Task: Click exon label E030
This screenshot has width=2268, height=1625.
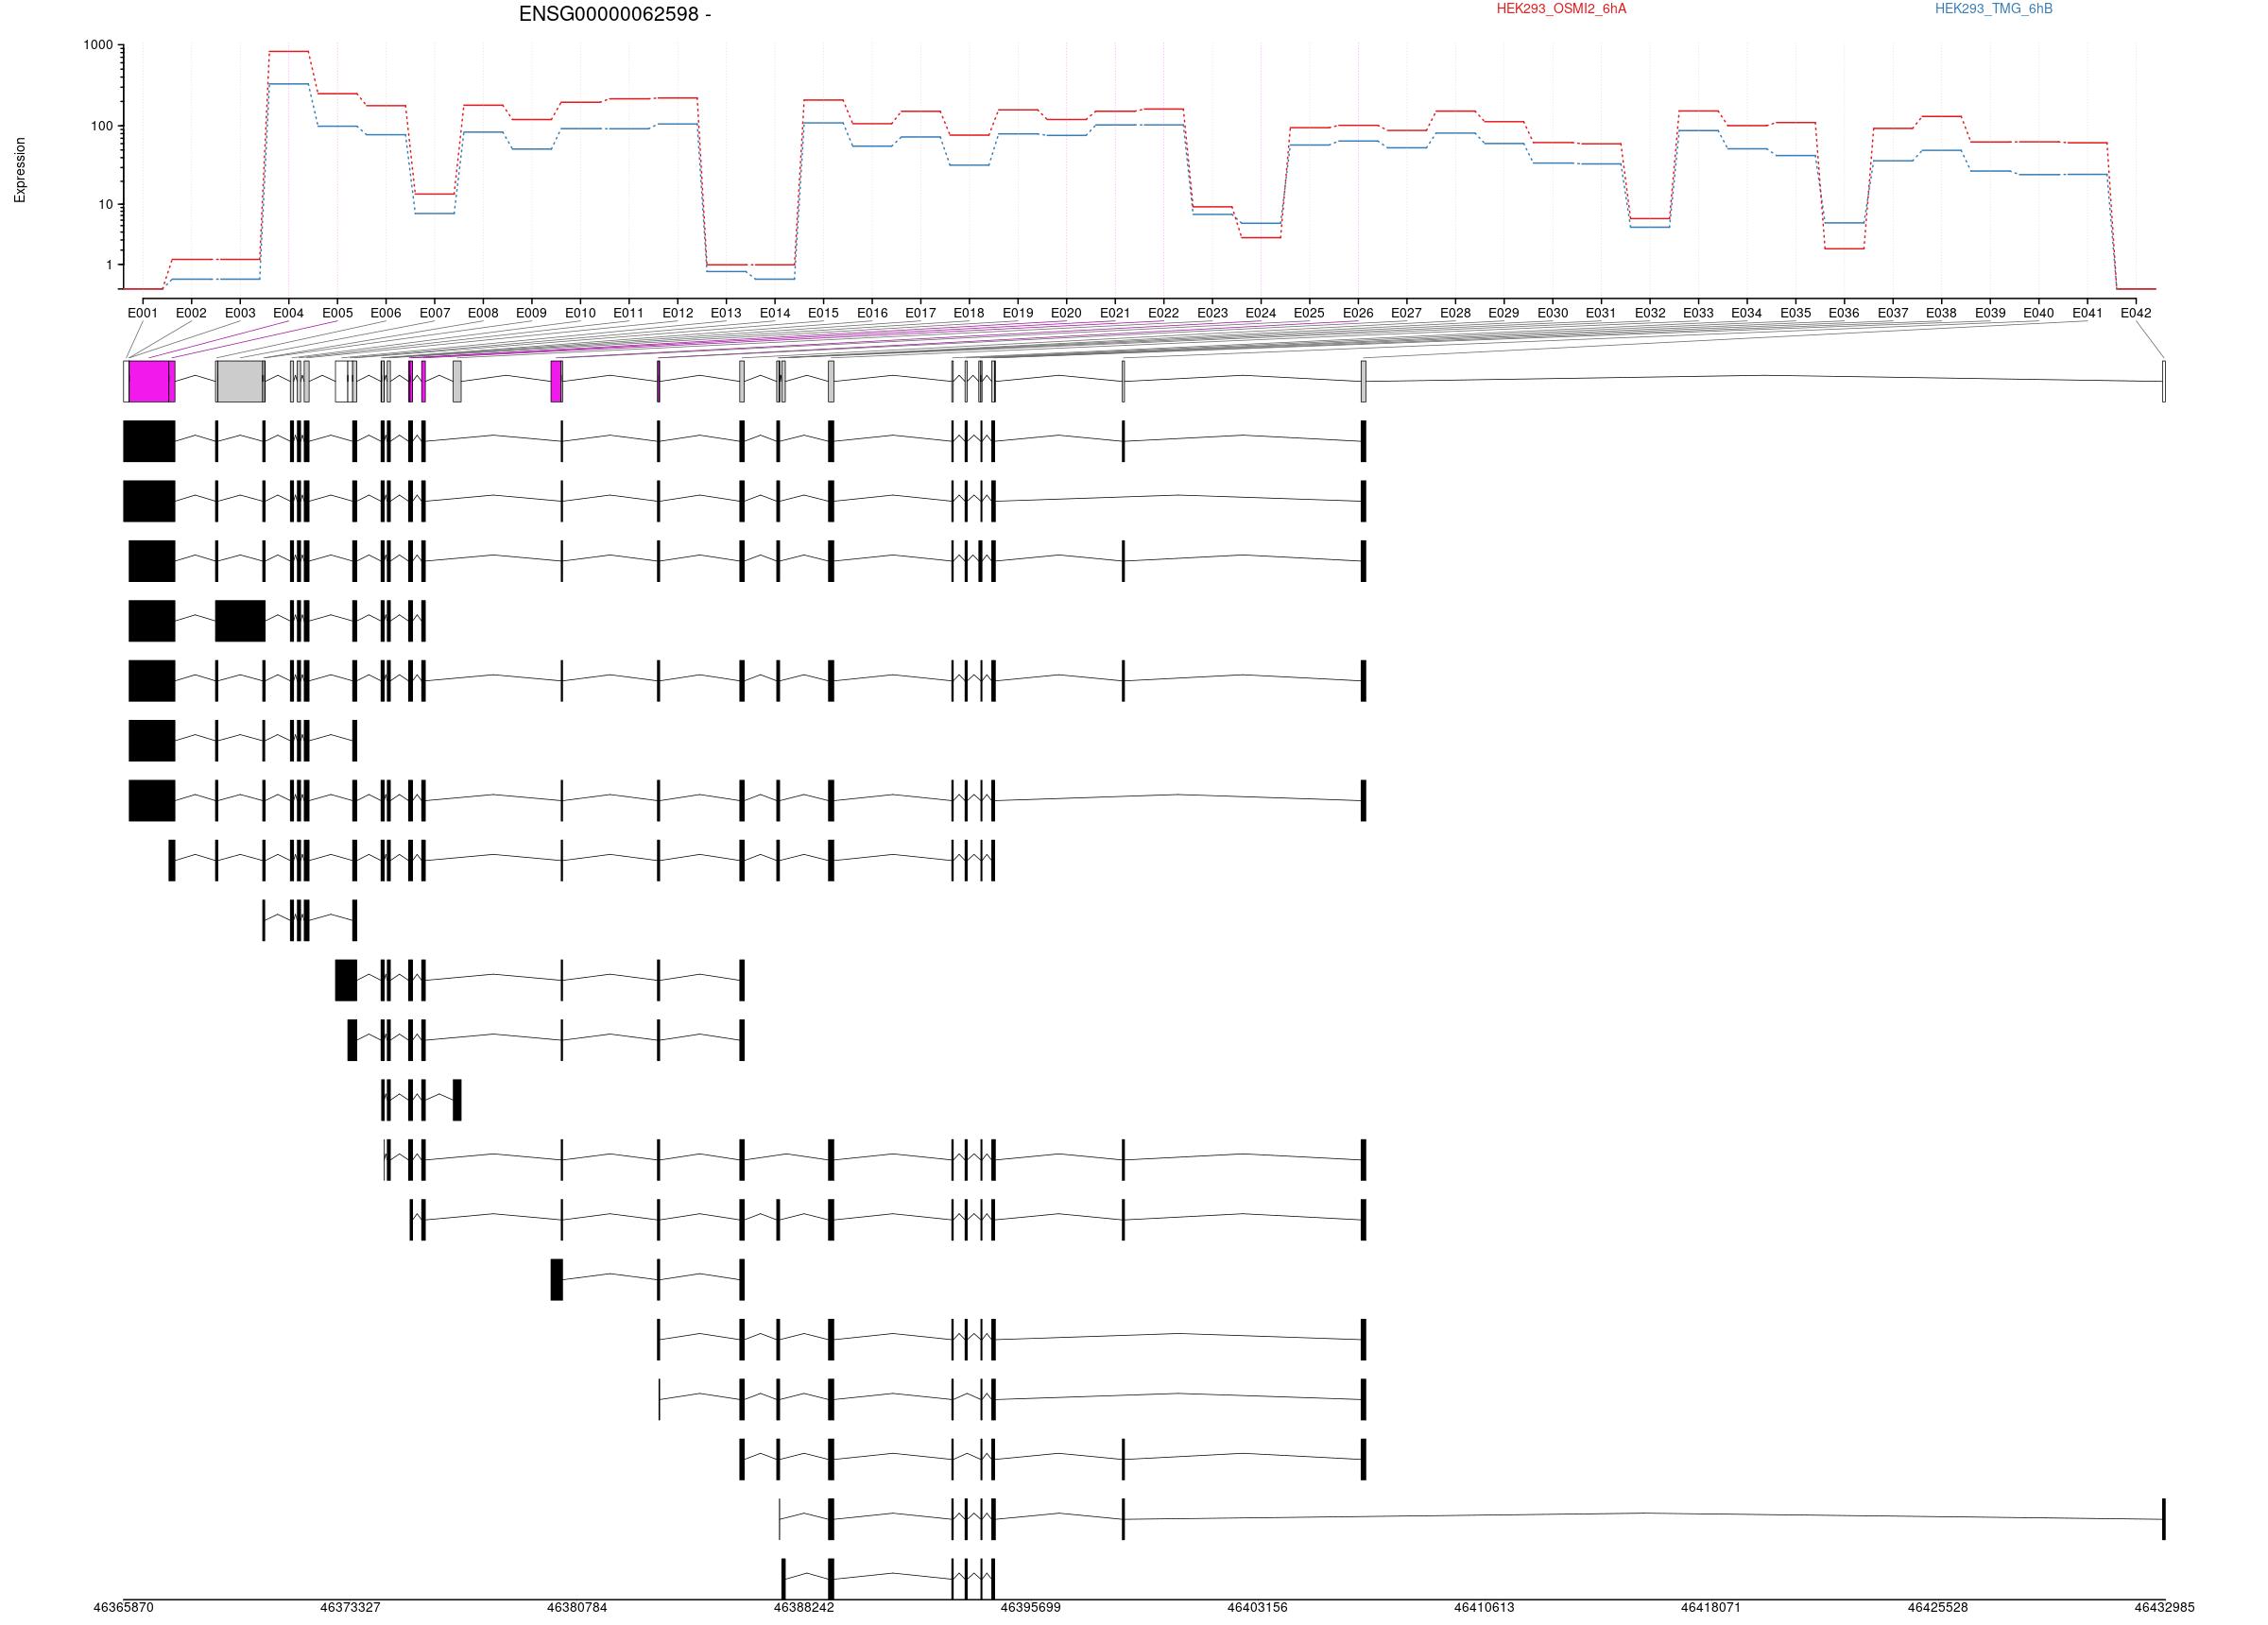Action: (1552, 313)
